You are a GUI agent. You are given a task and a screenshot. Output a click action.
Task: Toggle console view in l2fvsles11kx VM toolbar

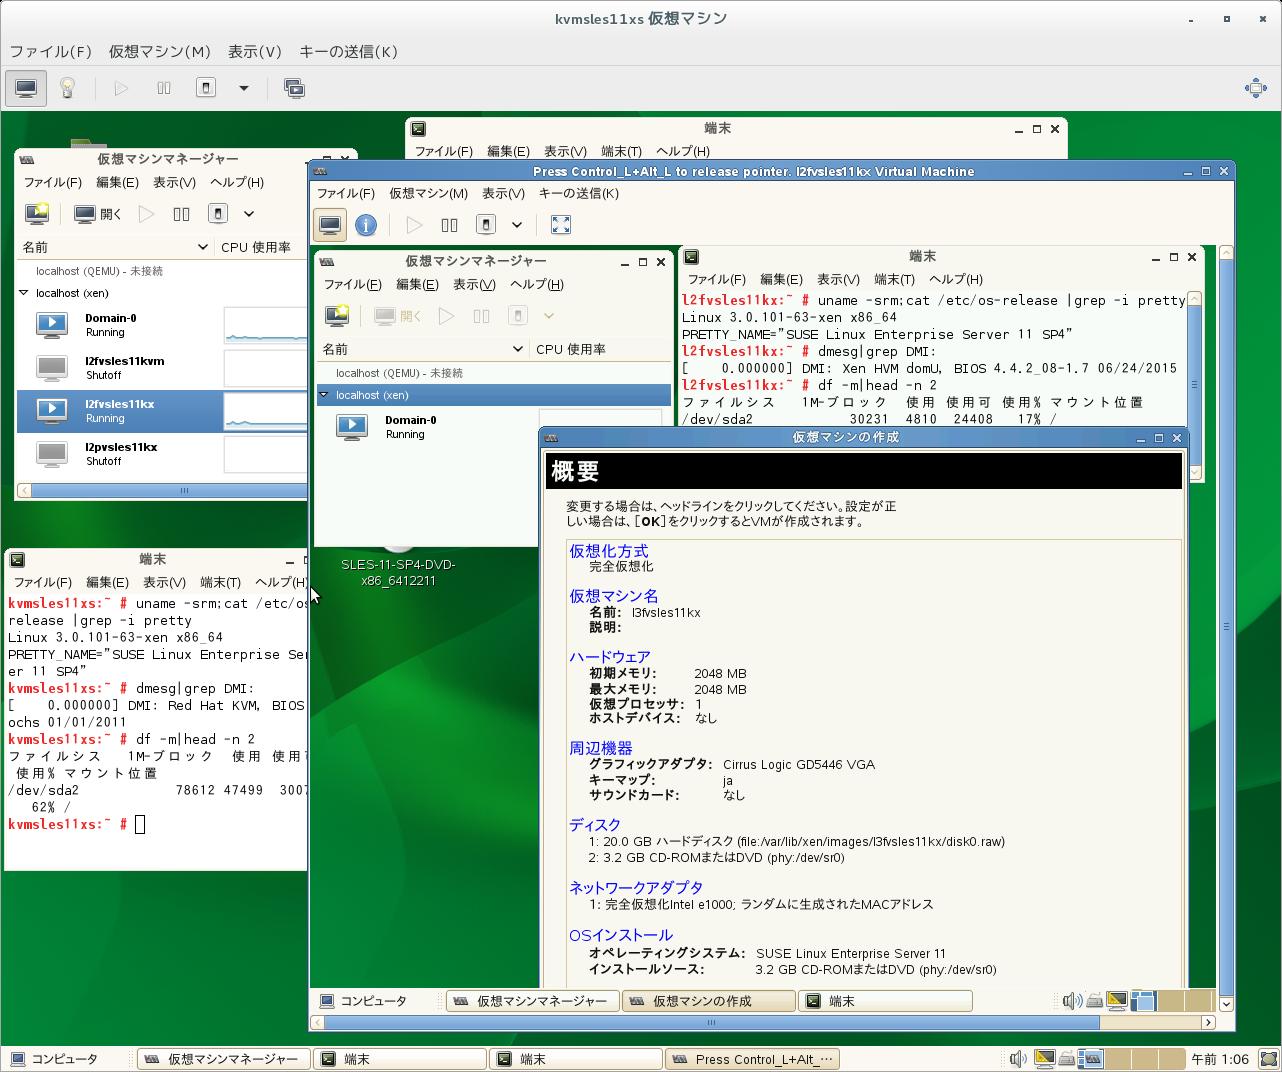330,224
